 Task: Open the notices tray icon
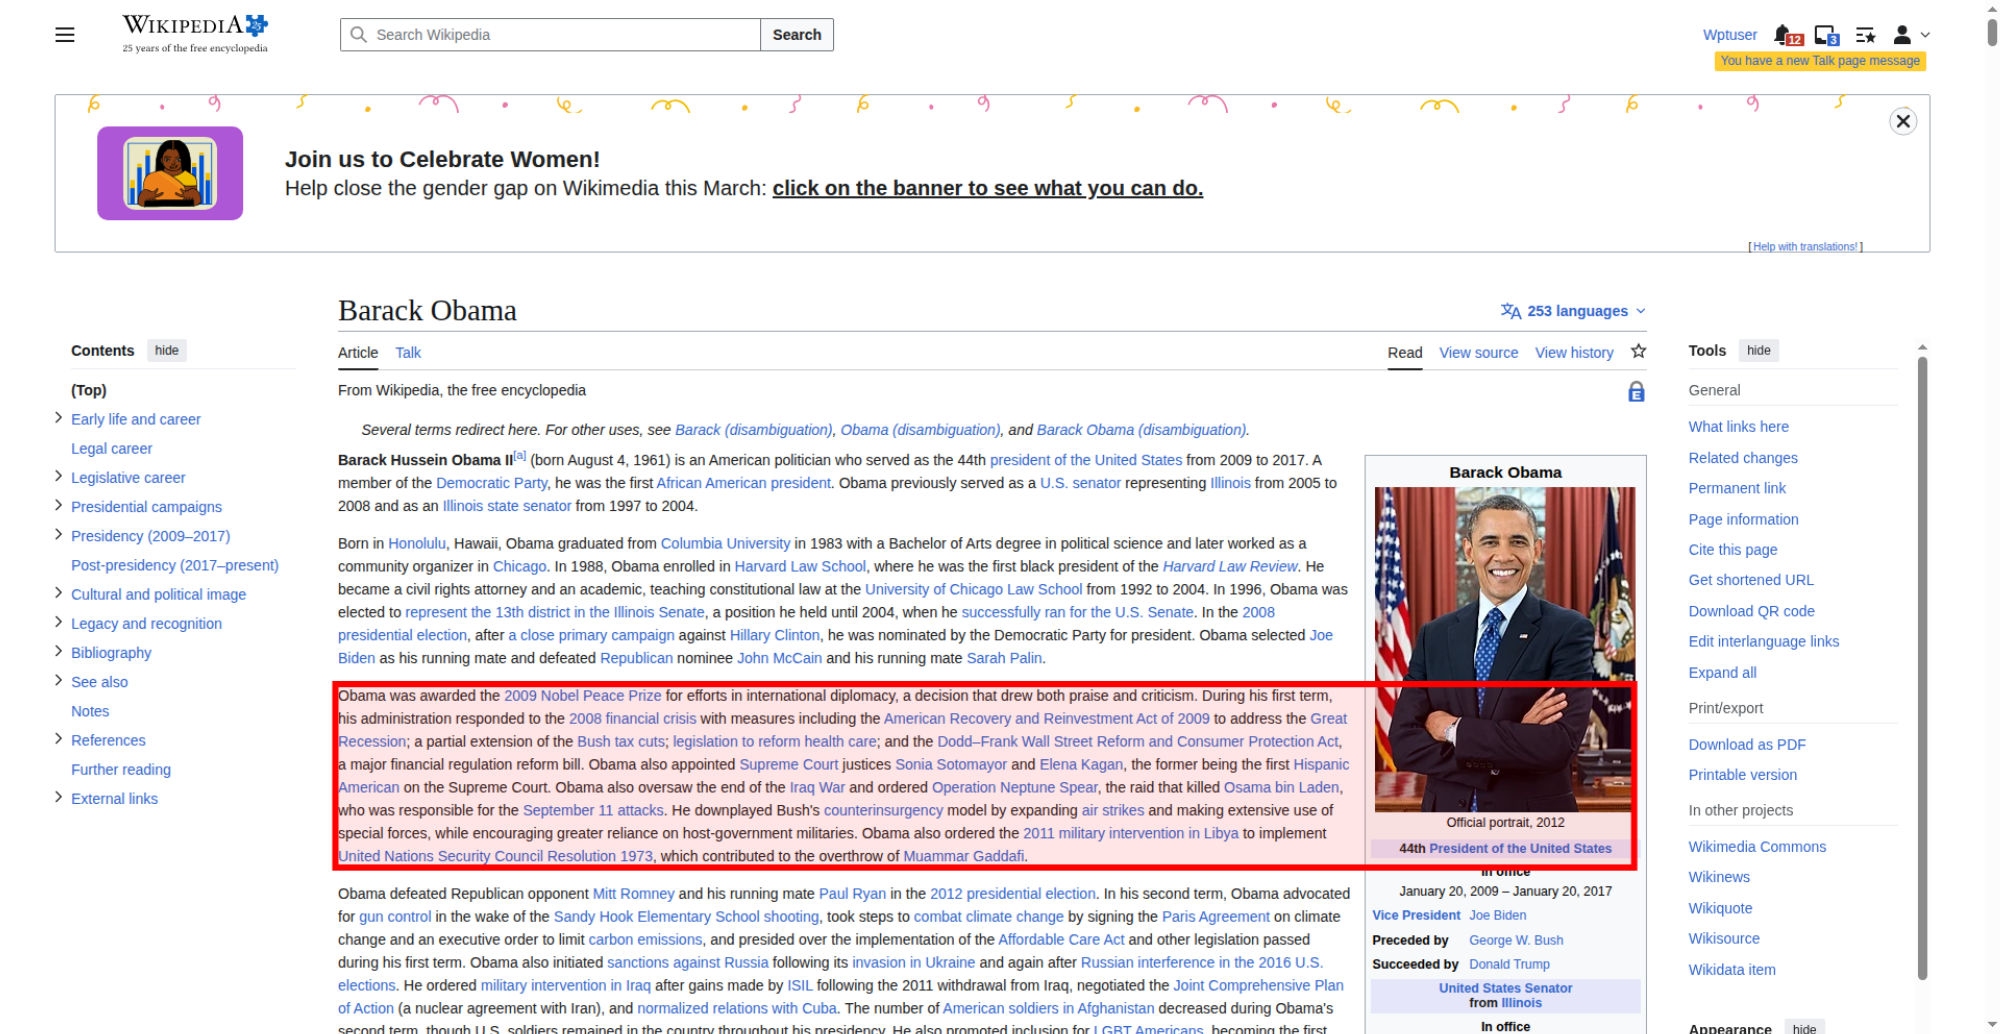pyautogui.click(x=1825, y=35)
